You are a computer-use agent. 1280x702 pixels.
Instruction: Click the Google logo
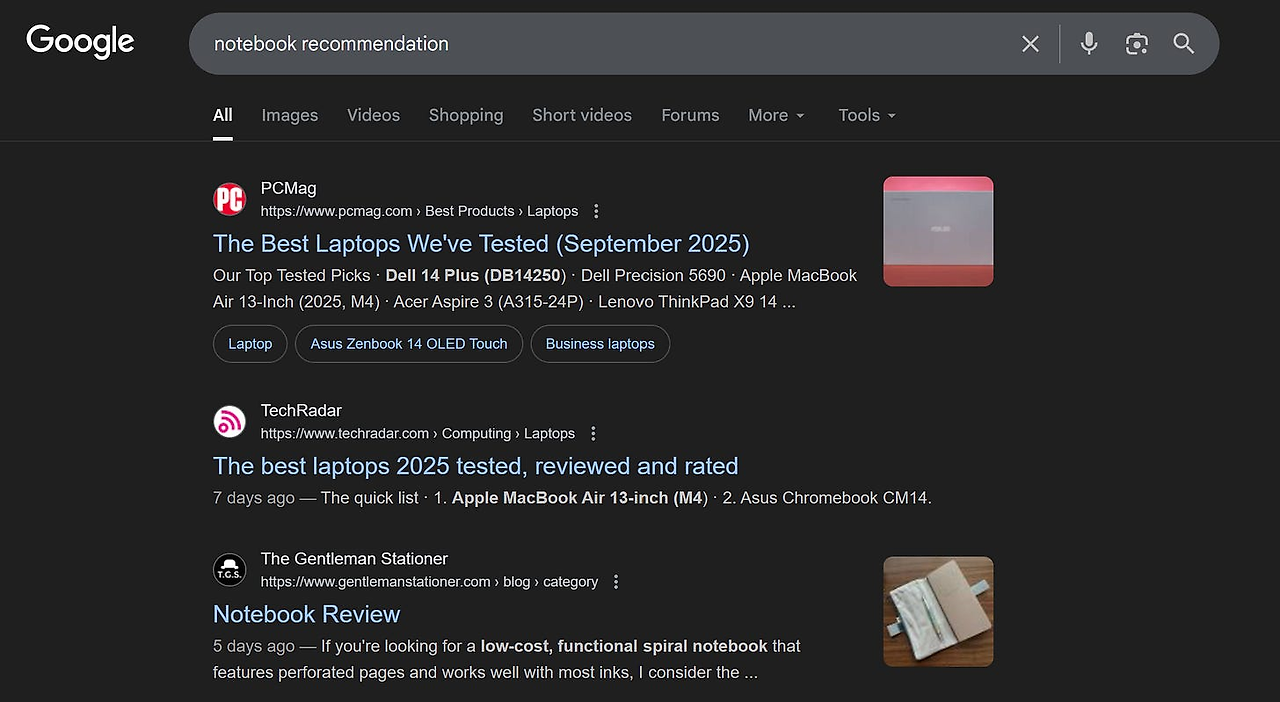click(80, 42)
